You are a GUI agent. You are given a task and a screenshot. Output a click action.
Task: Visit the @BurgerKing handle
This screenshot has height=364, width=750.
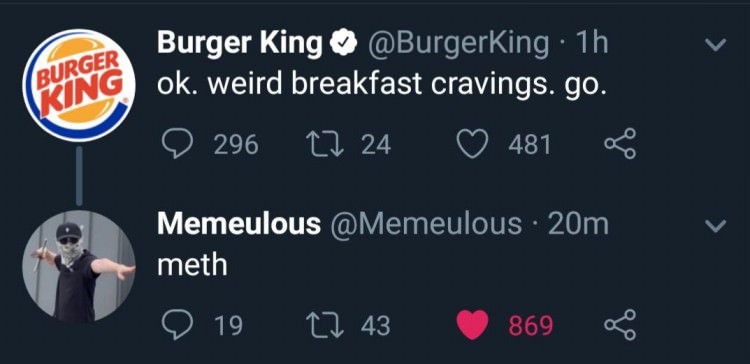pyautogui.click(x=458, y=44)
